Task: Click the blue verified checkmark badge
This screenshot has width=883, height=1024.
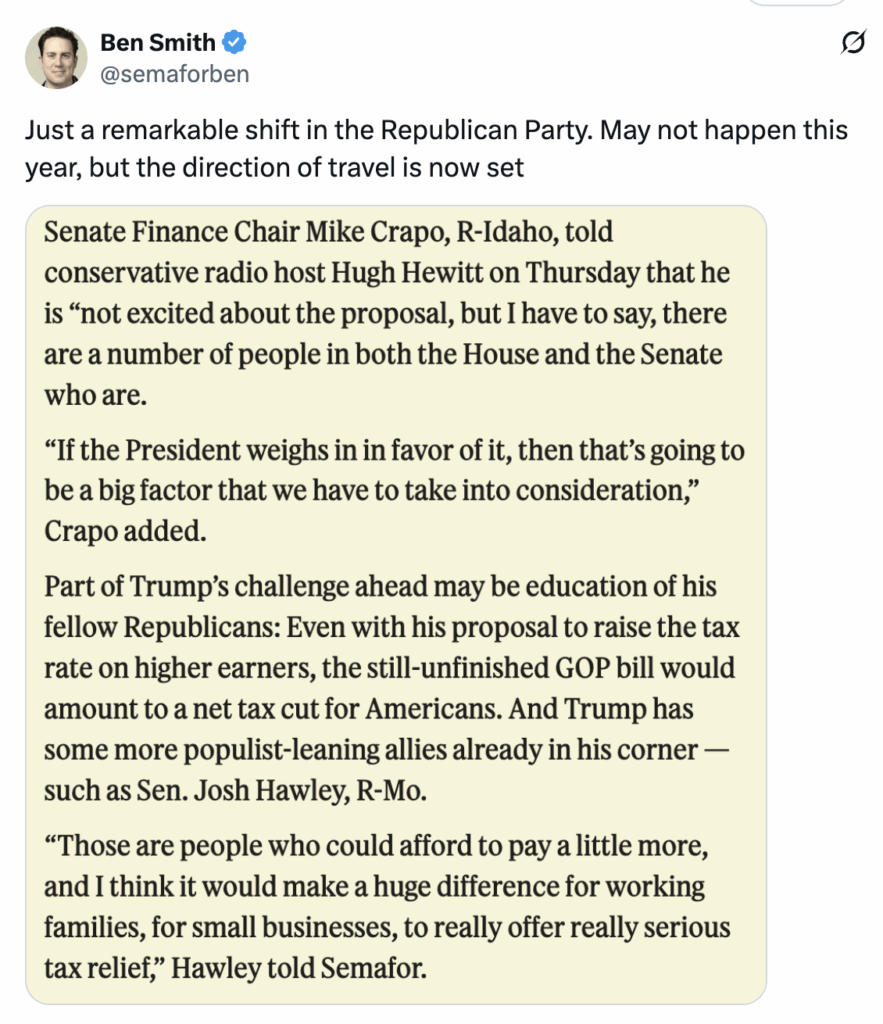Action: [x=235, y=43]
